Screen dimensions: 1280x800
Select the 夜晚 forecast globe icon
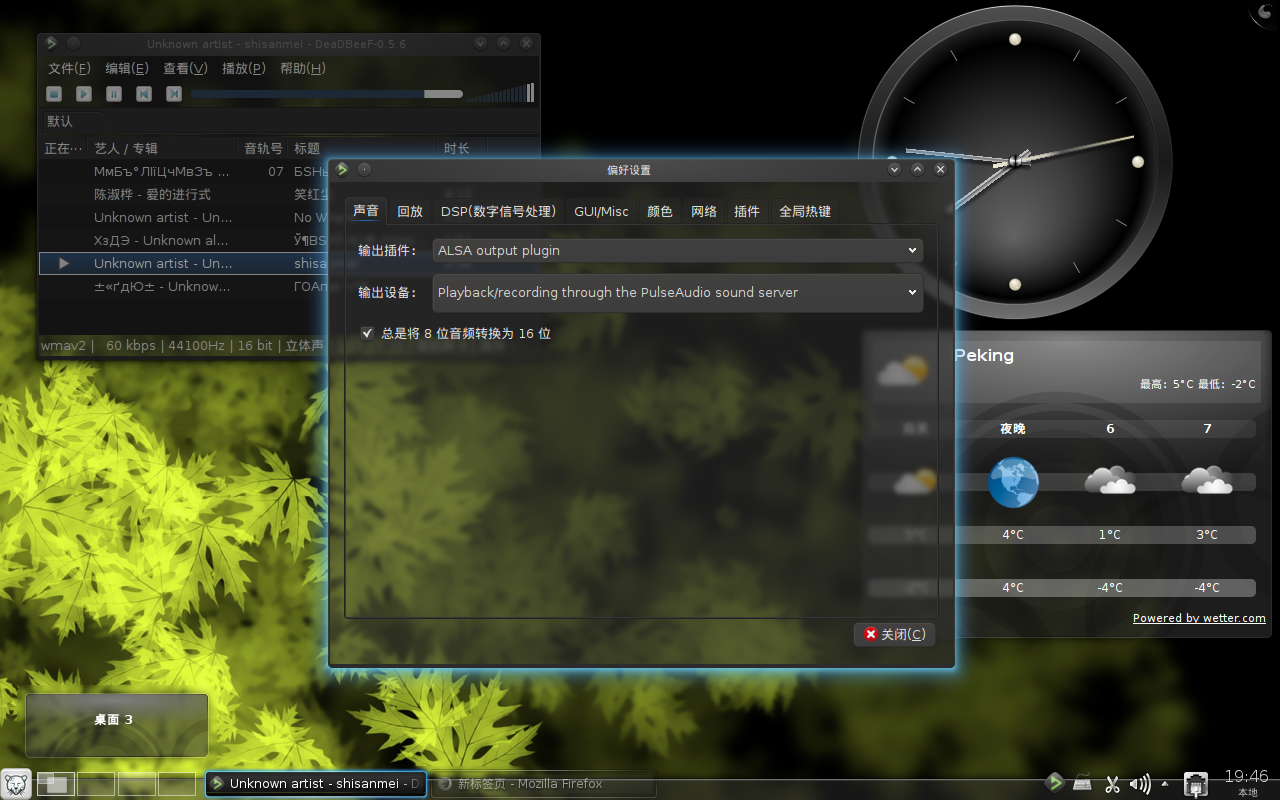tap(1013, 482)
